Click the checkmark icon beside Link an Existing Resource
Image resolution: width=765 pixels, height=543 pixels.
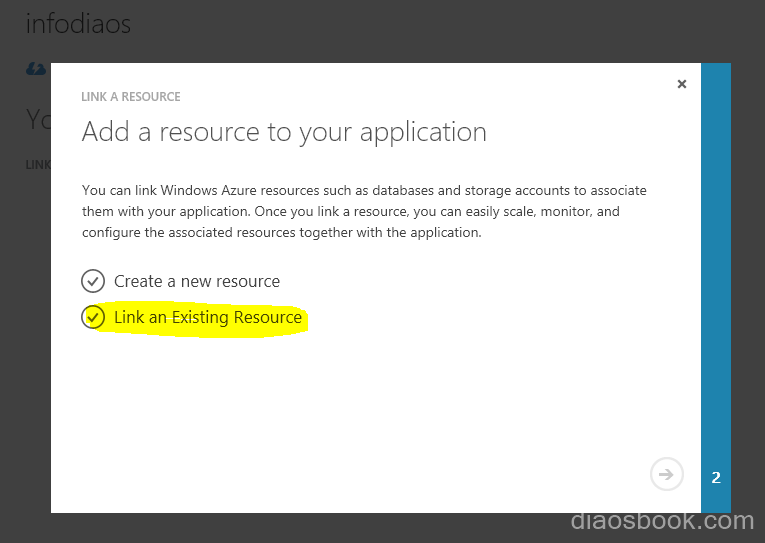(93, 318)
